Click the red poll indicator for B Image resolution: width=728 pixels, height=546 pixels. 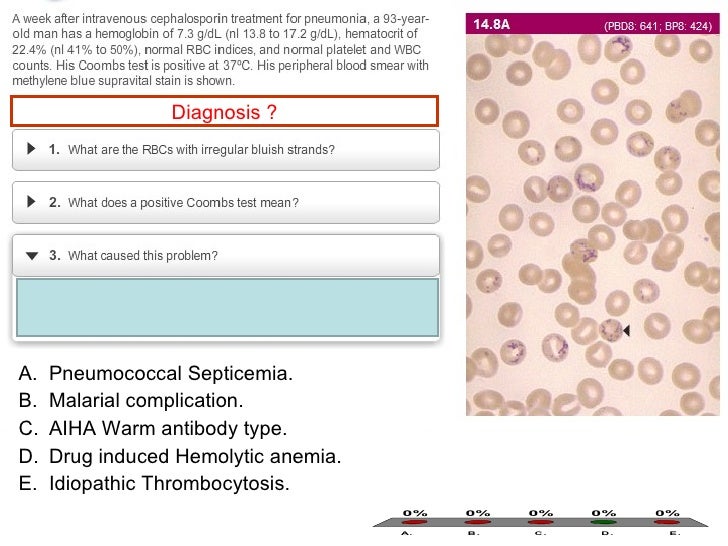click(477, 522)
